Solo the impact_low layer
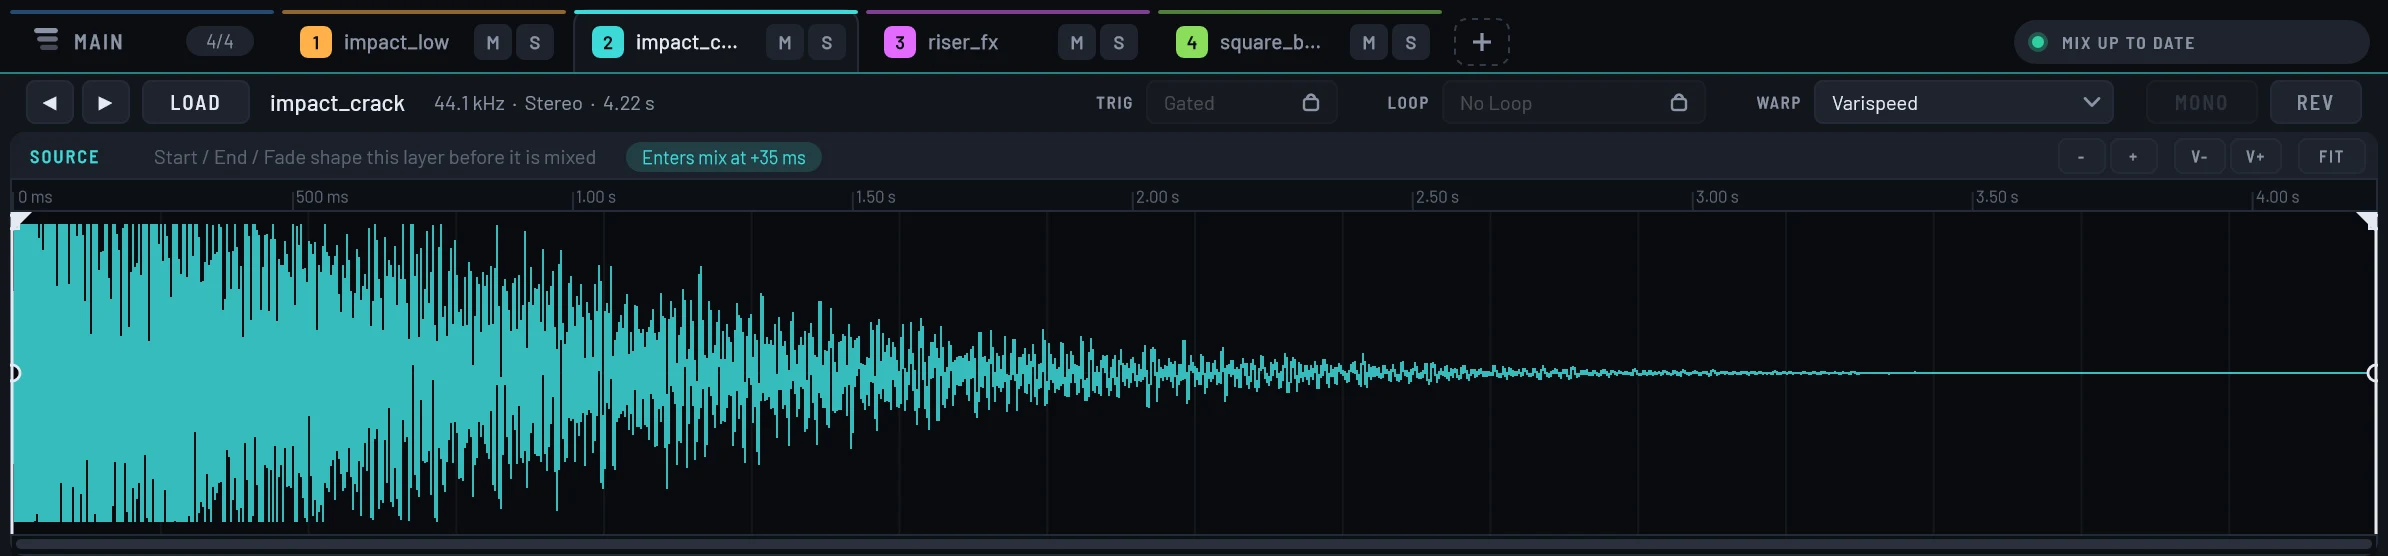2388x556 pixels. point(535,43)
